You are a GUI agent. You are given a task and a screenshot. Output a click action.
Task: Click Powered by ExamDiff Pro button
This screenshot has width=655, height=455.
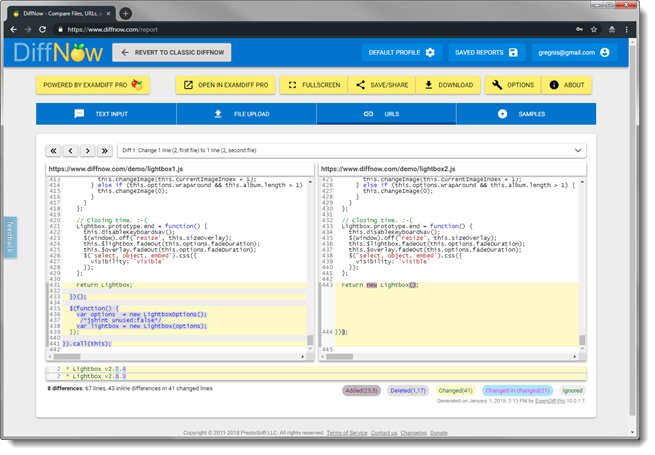[x=93, y=85]
